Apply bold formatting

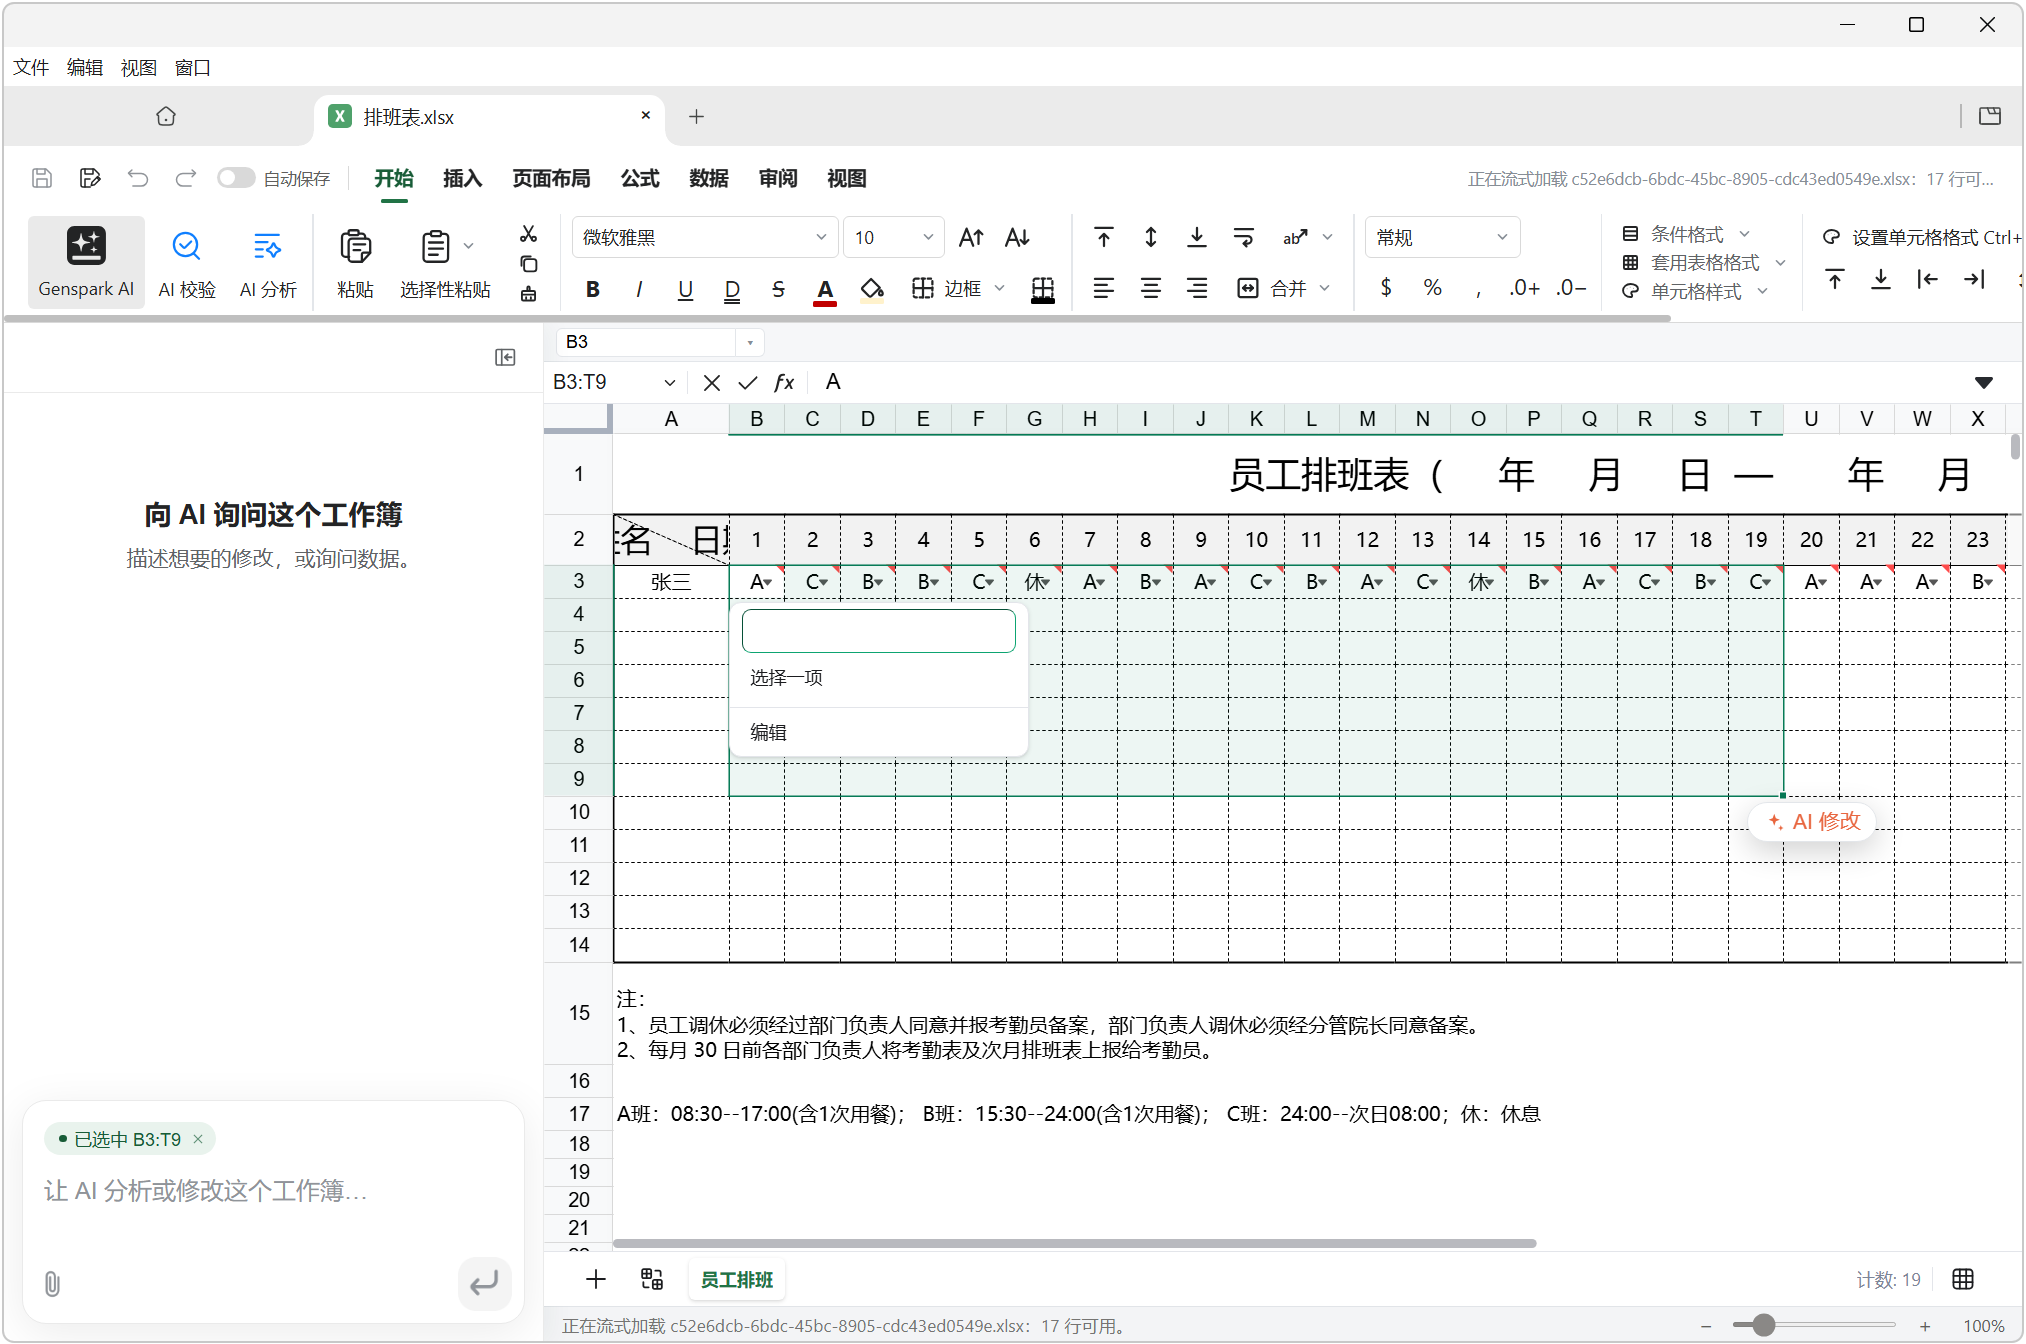[593, 289]
